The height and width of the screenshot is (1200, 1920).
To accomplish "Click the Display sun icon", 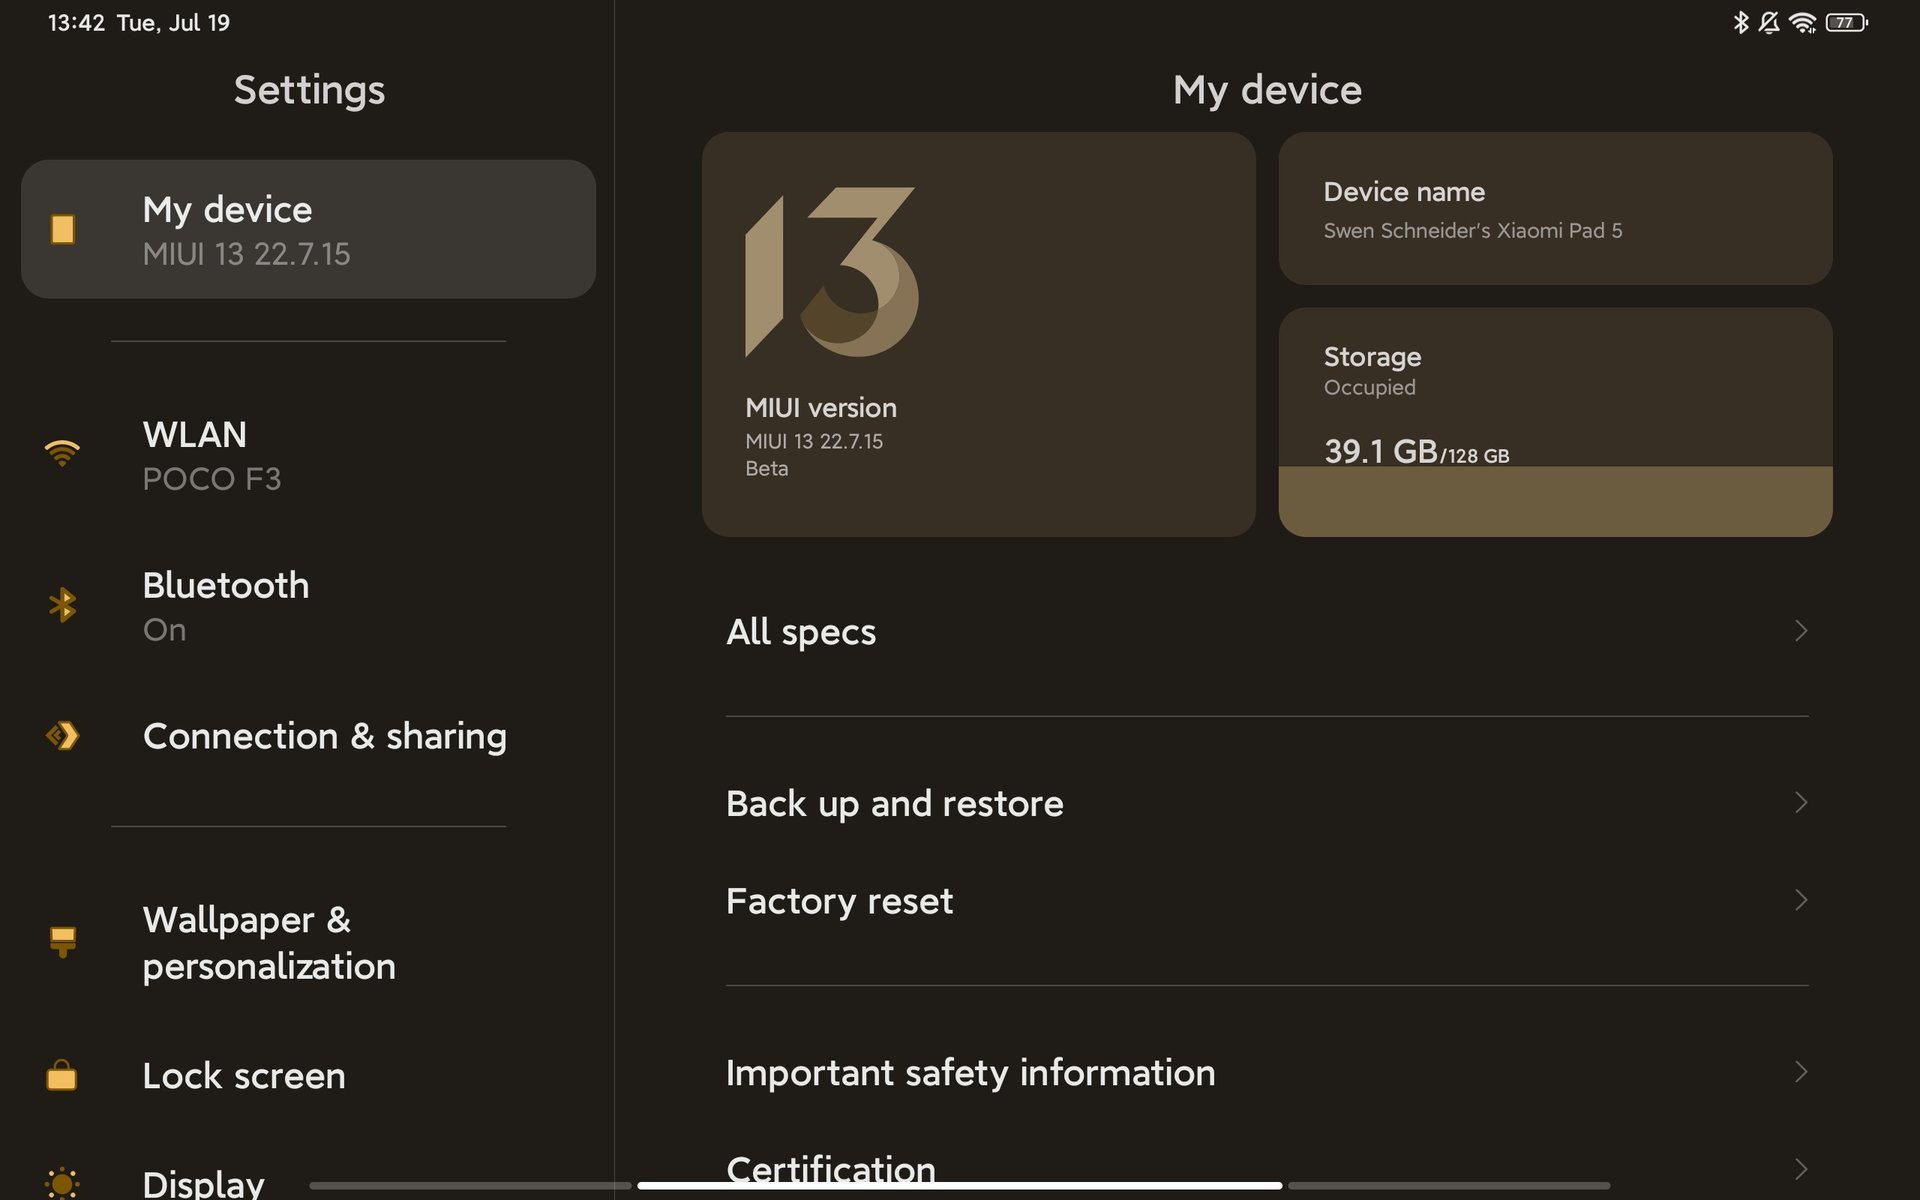I will [x=62, y=1183].
